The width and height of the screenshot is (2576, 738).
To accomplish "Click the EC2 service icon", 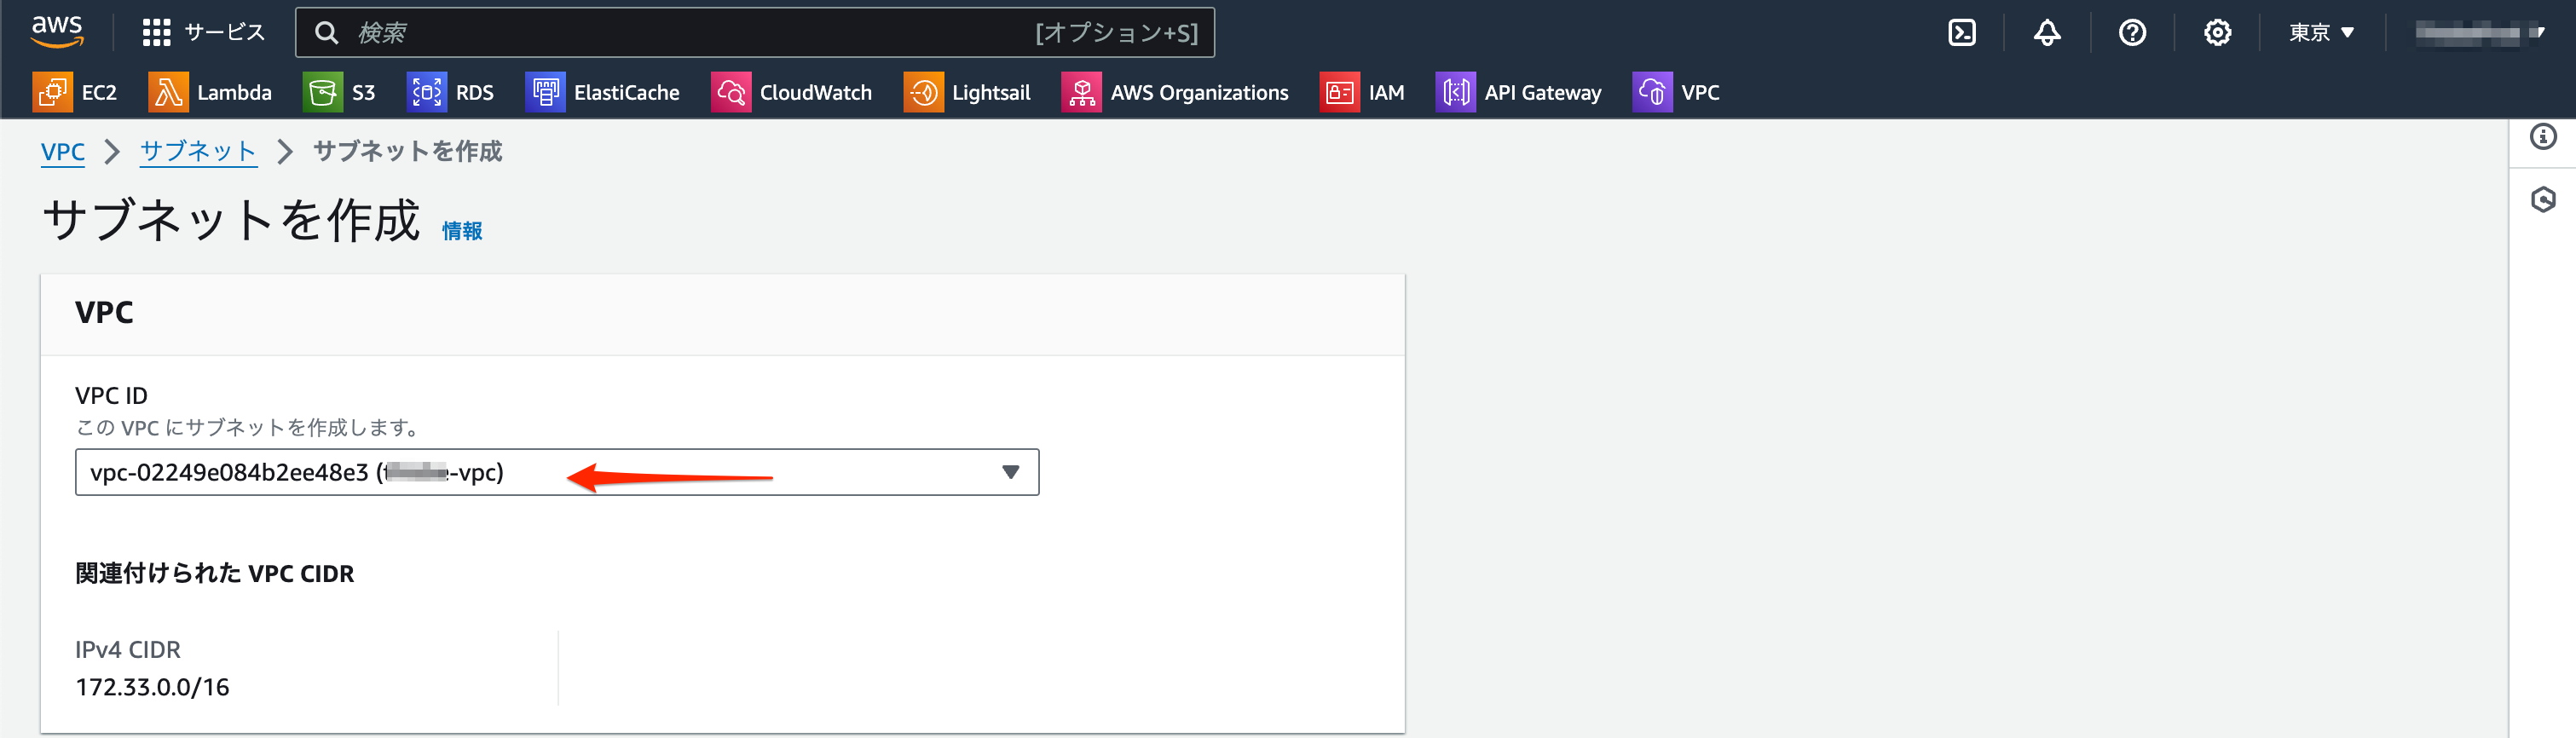I will (52, 92).
